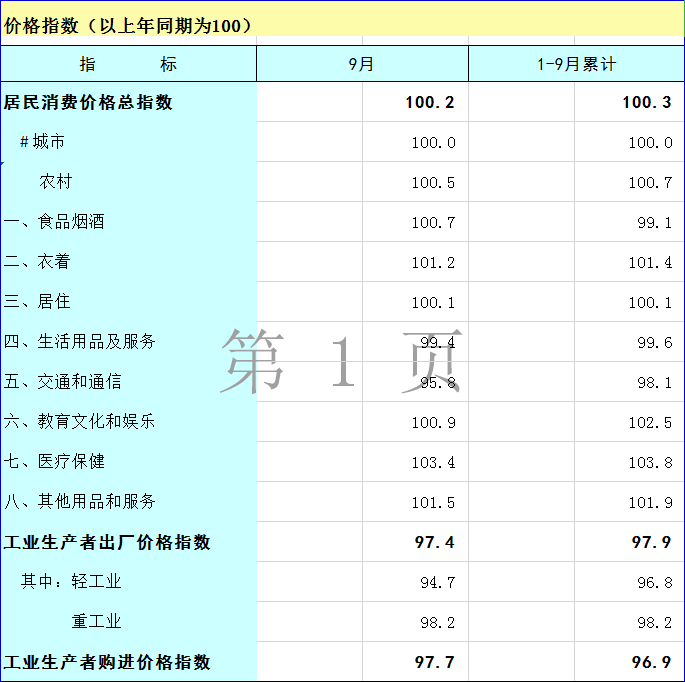Select the 98.1 cumulative value for 交通和通信
The width and height of the screenshot is (685, 682).
tap(654, 382)
